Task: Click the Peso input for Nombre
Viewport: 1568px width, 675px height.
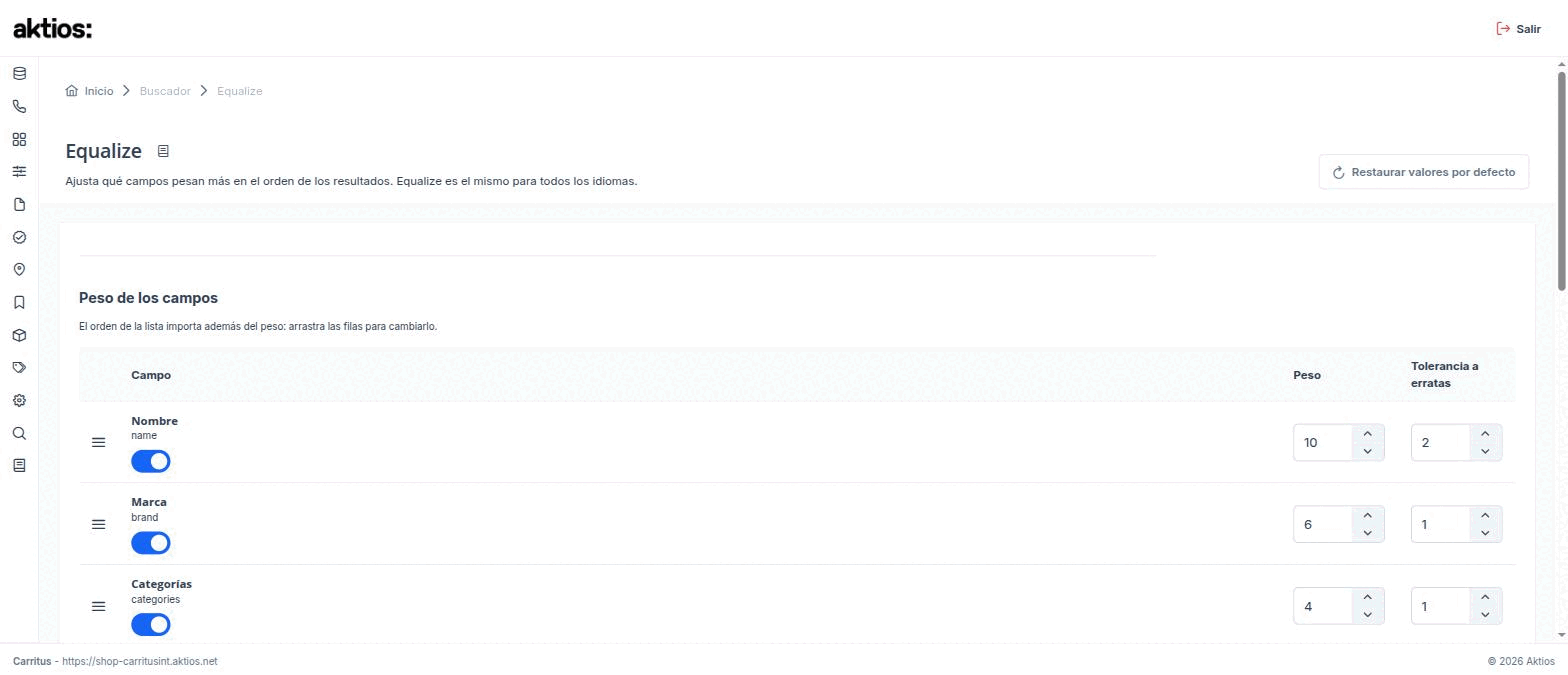Action: [1323, 442]
